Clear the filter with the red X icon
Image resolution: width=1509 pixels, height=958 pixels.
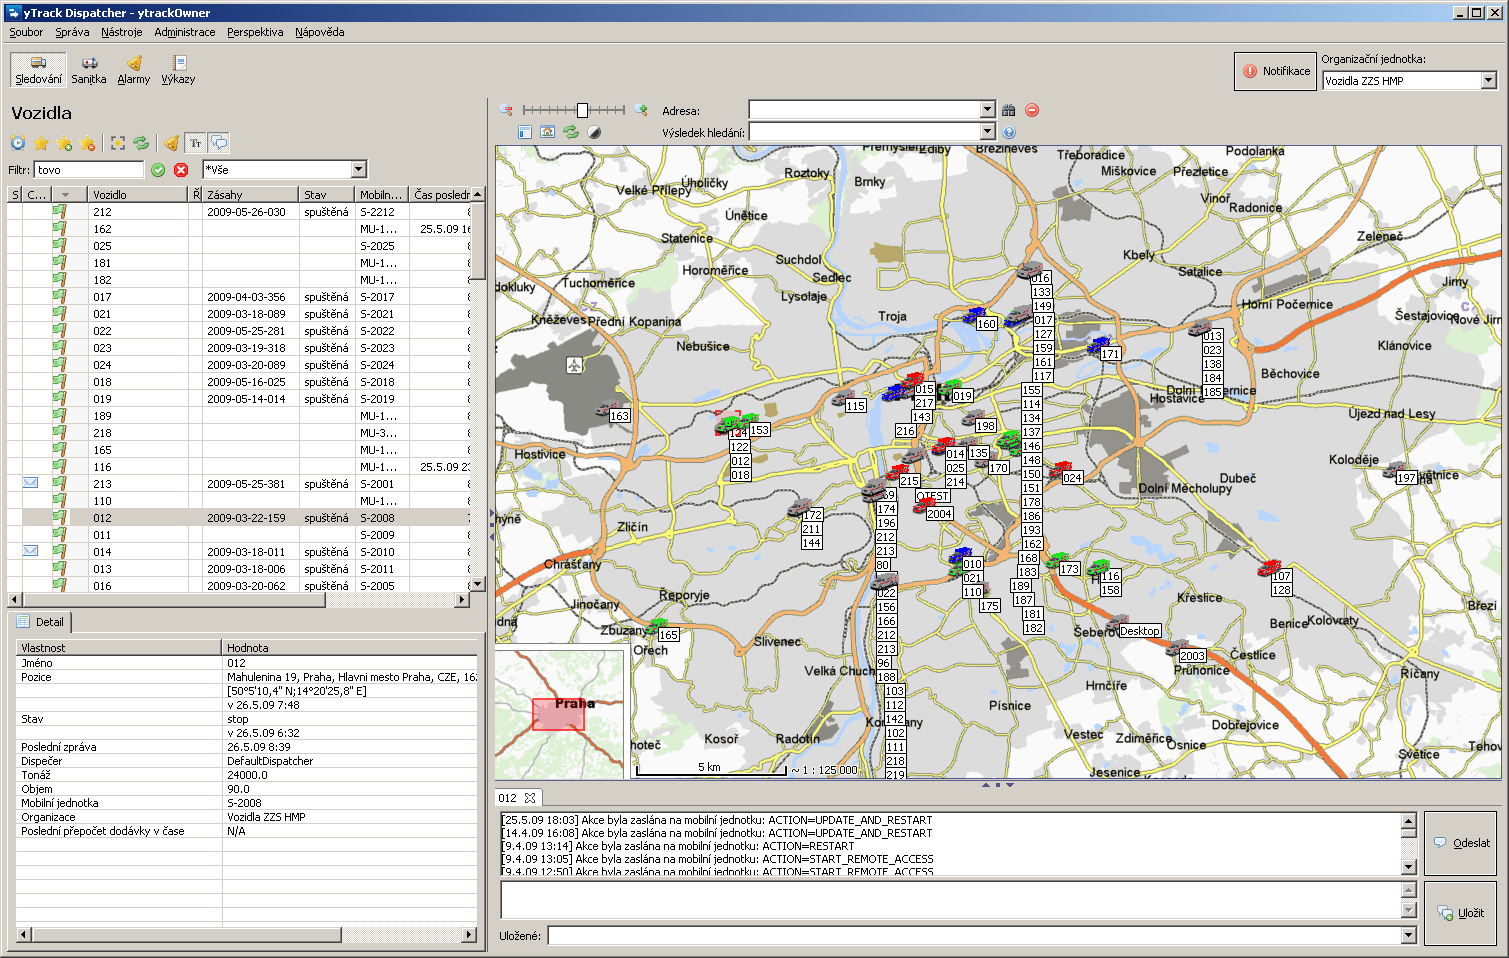pos(181,170)
